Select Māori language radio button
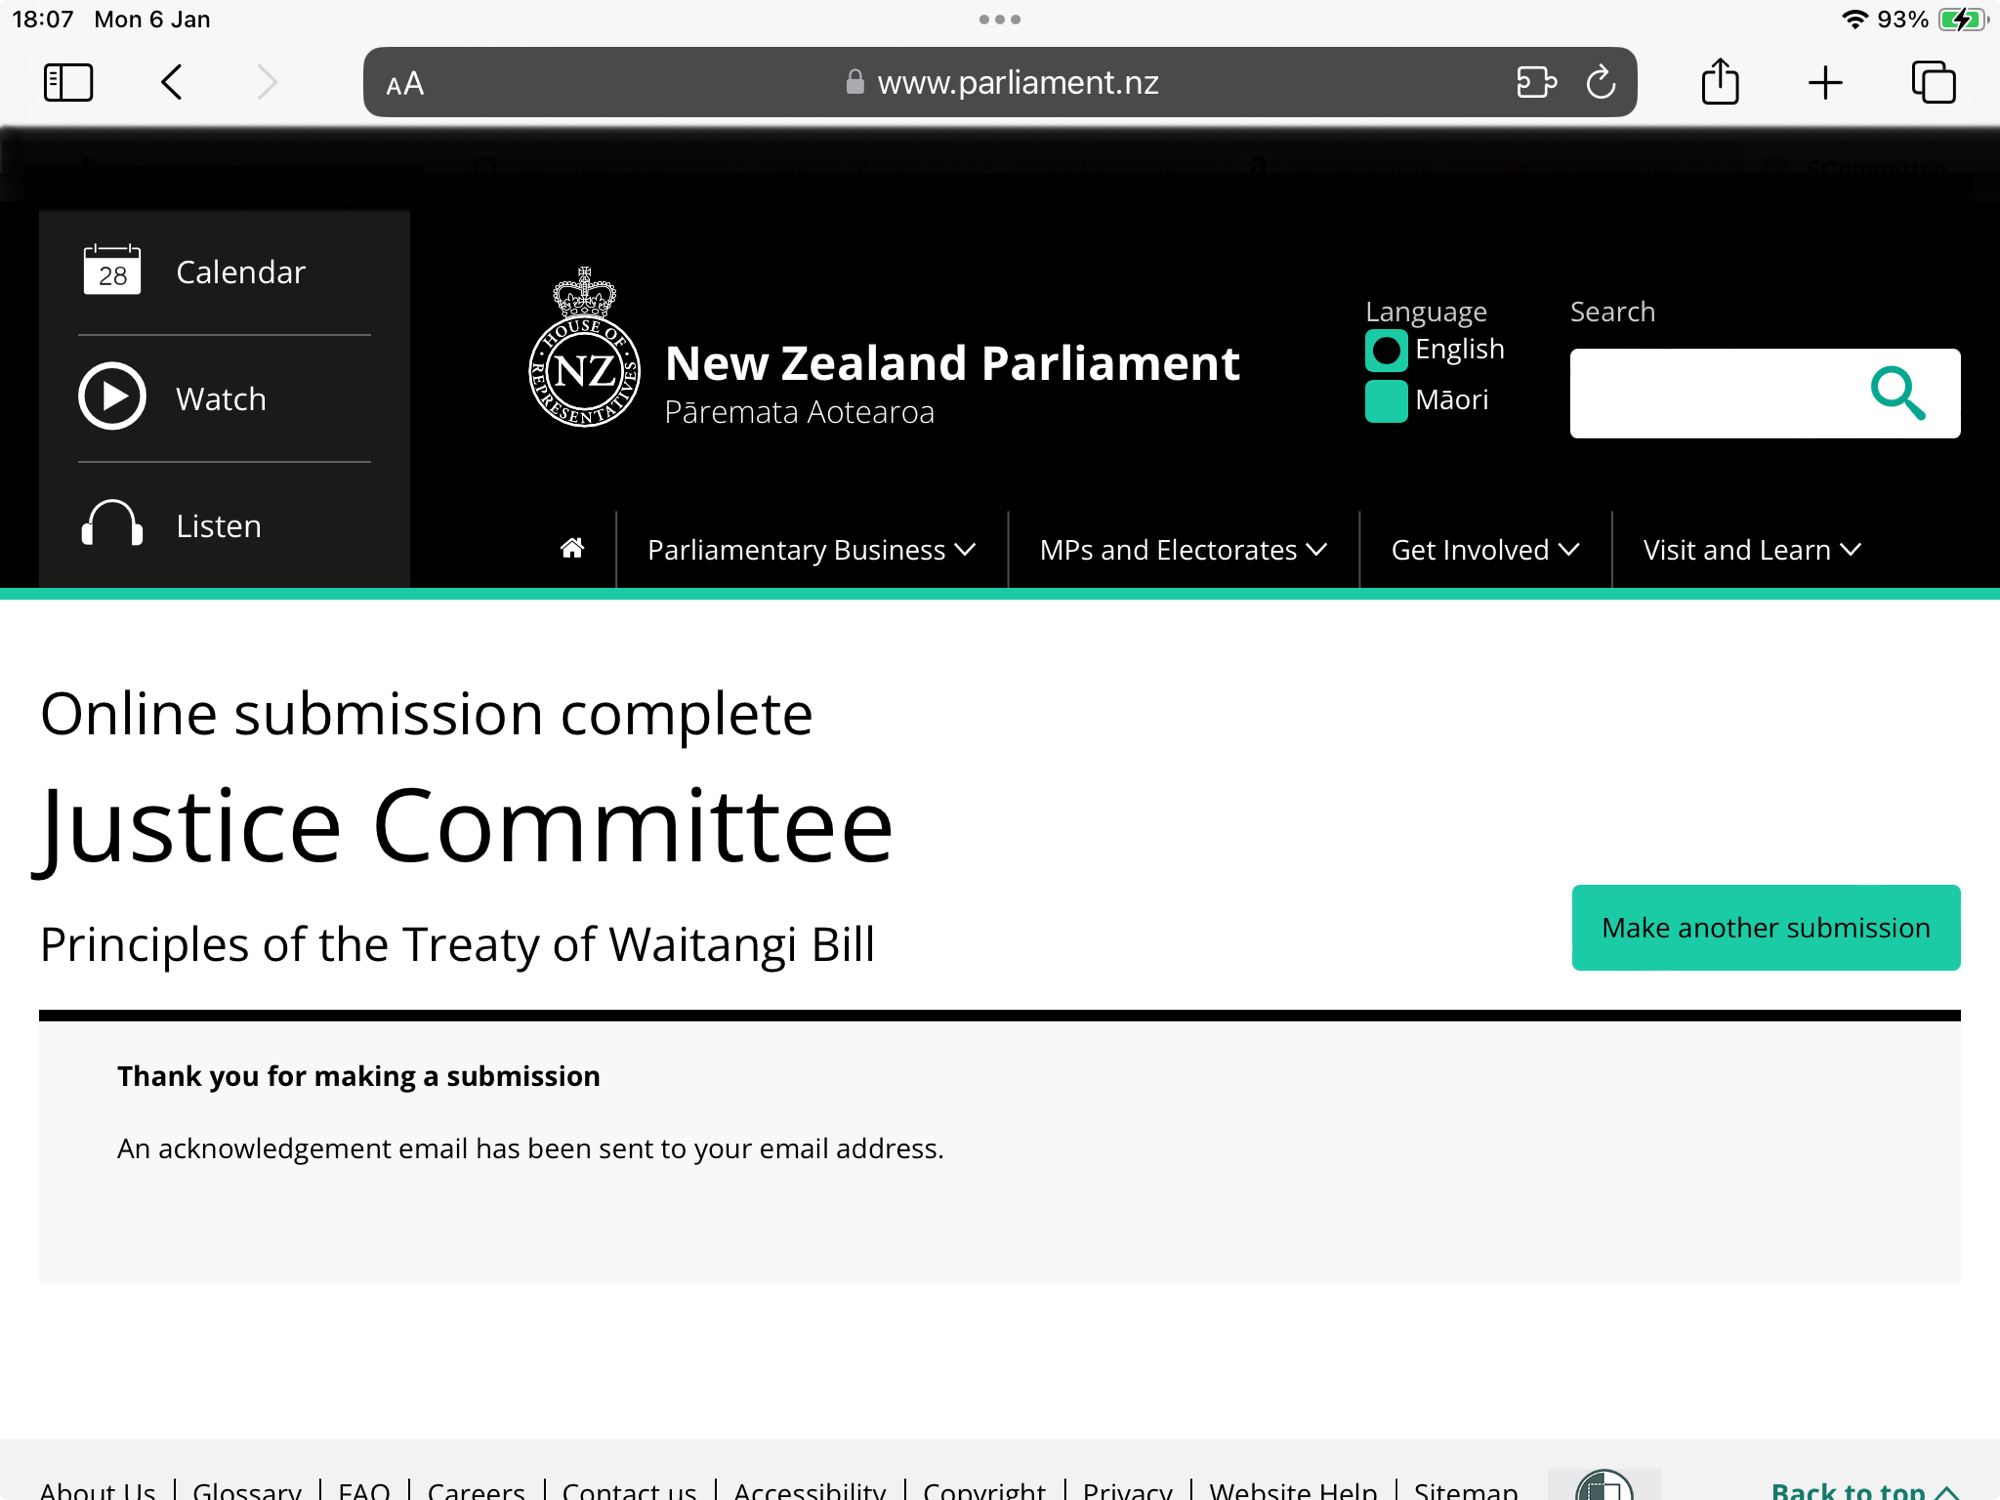2000x1500 pixels. point(1386,401)
